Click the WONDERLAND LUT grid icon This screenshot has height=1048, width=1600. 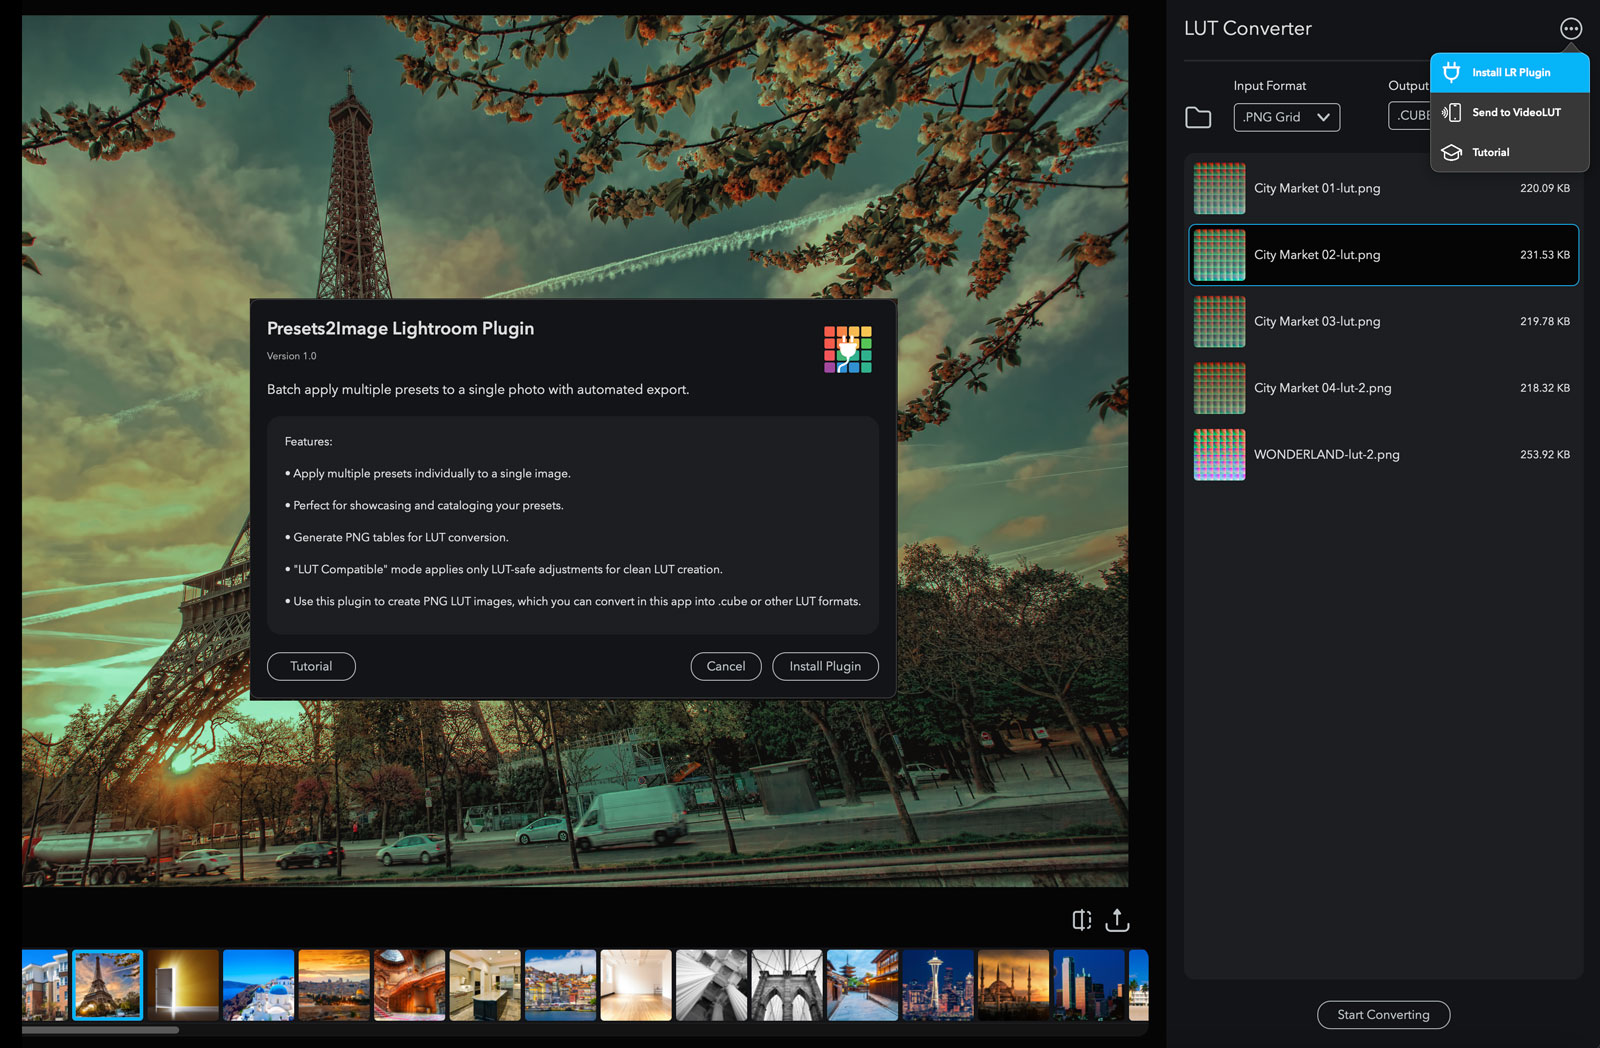point(1219,455)
